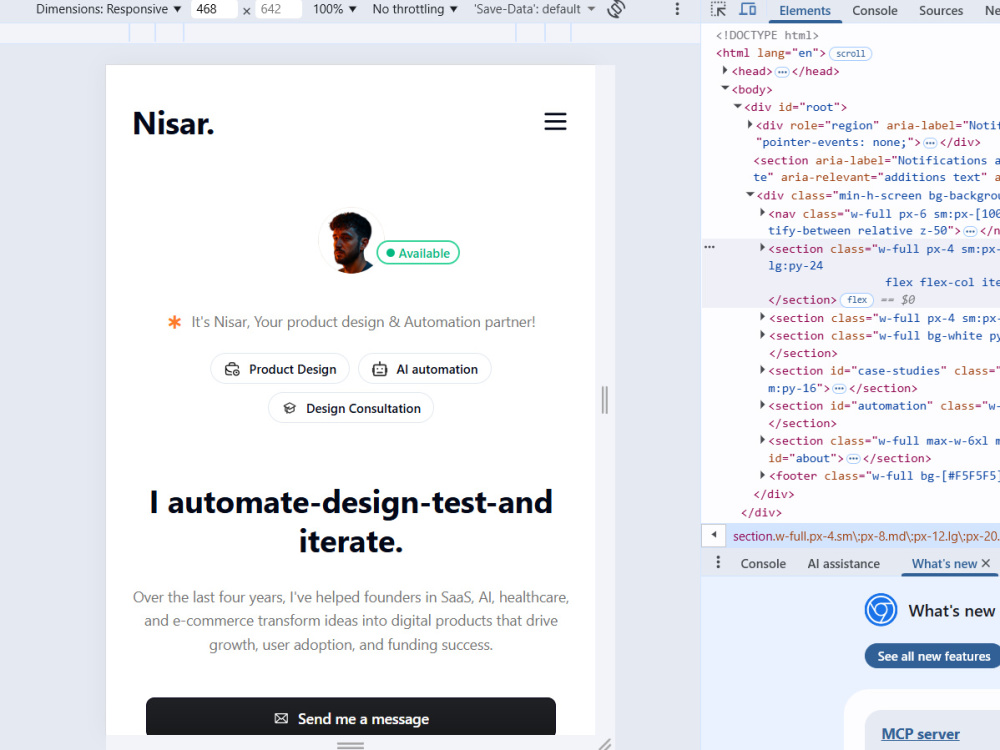
Task: Open the 100% zoom dropdown
Action: 334,9
